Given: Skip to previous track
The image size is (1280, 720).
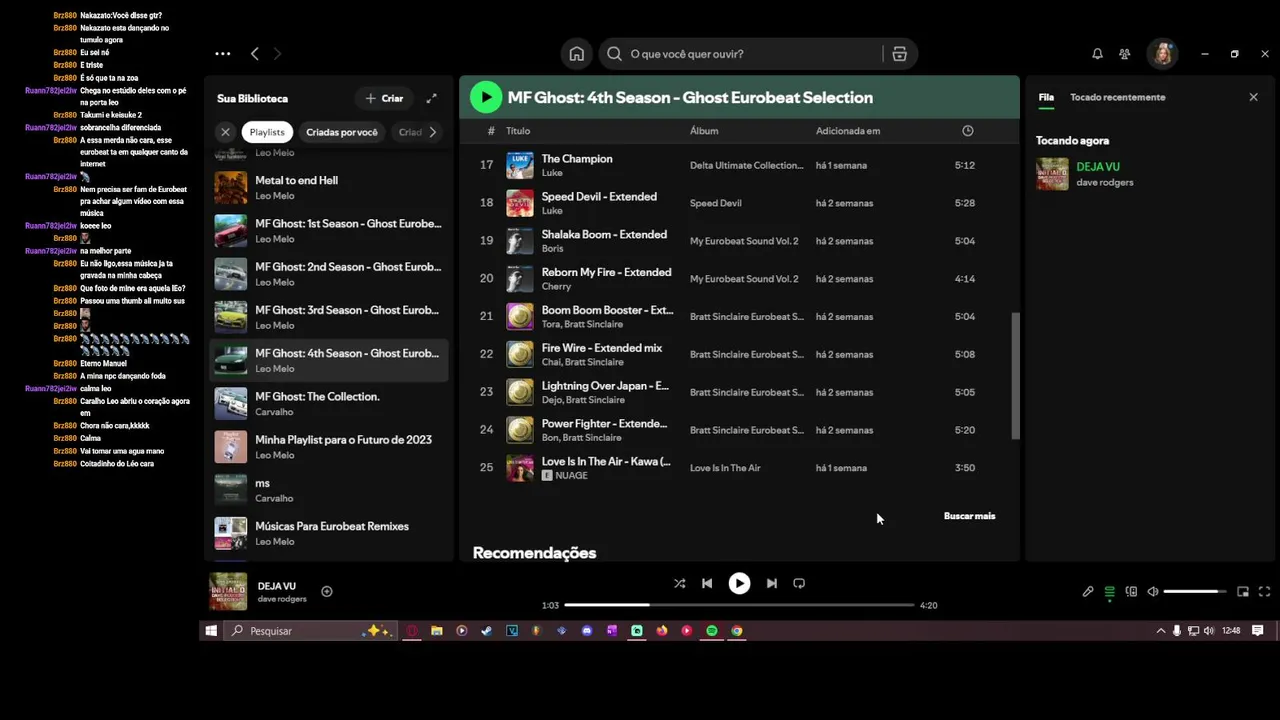Looking at the screenshot, I should point(707,583).
